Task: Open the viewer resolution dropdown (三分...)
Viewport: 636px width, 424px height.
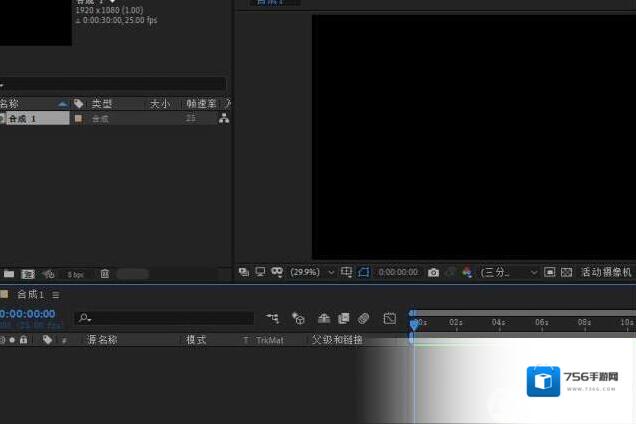Action: 508,272
